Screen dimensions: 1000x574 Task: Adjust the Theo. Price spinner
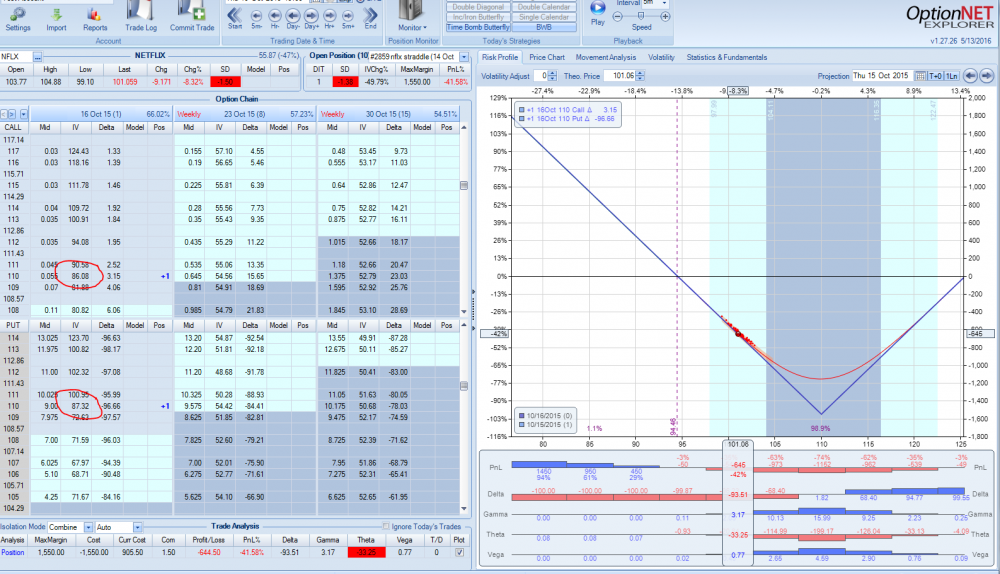coord(640,76)
